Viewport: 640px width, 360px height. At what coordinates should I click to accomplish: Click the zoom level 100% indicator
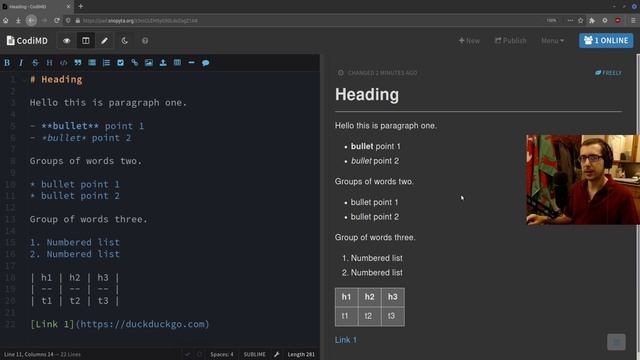coord(551,20)
